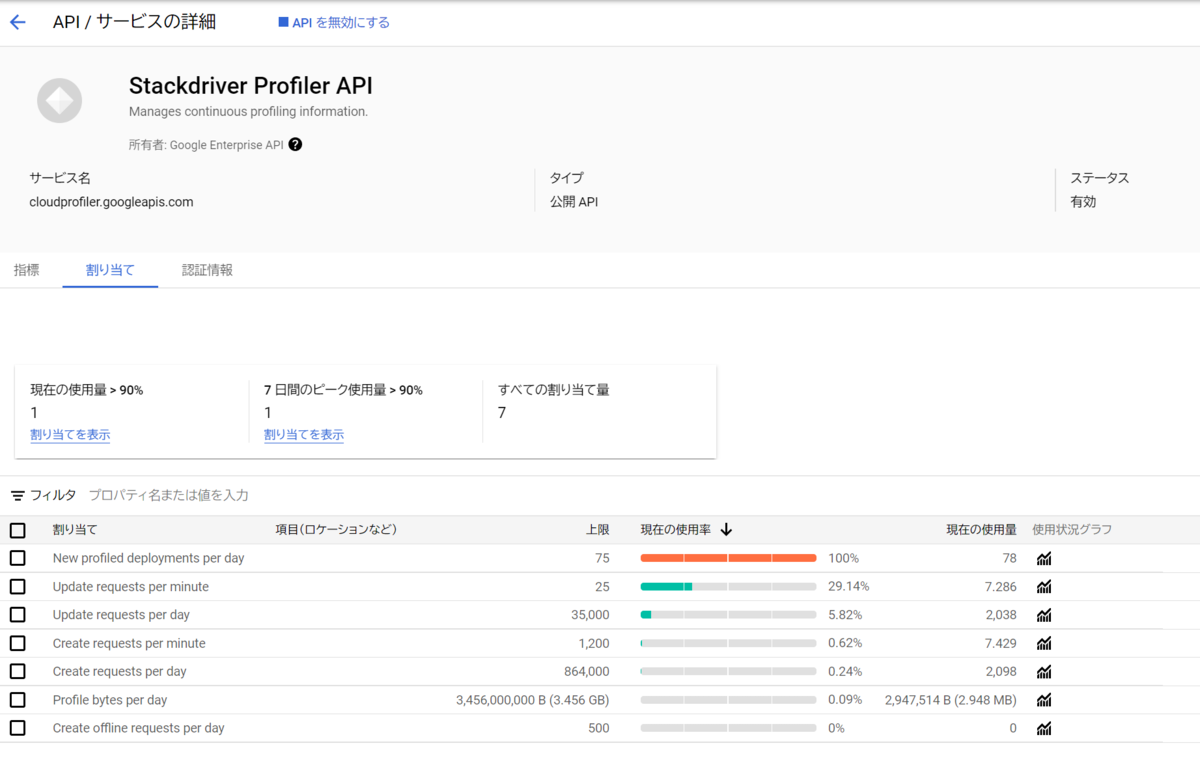The height and width of the screenshot is (765, 1200).
Task: Select the 割り当て tab
Action: click(110, 270)
